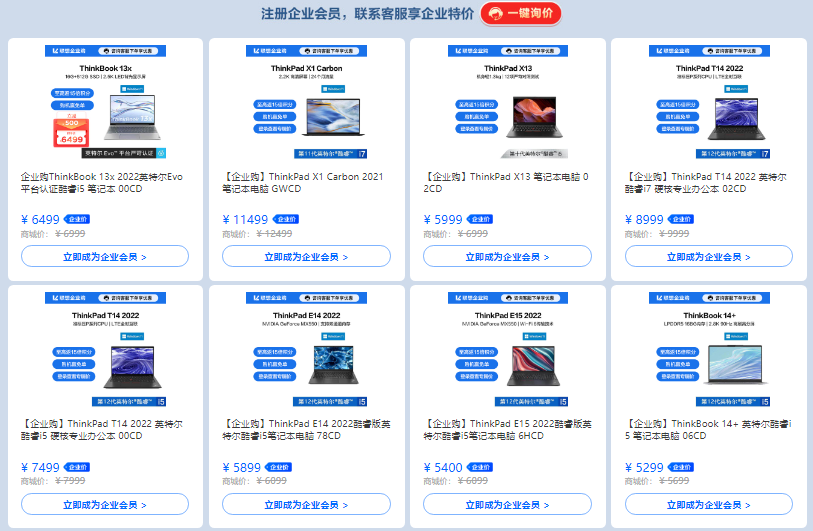Click the ¥ 5400 enterprise price
The height and width of the screenshot is (531, 813).
(x=443, y=467)
